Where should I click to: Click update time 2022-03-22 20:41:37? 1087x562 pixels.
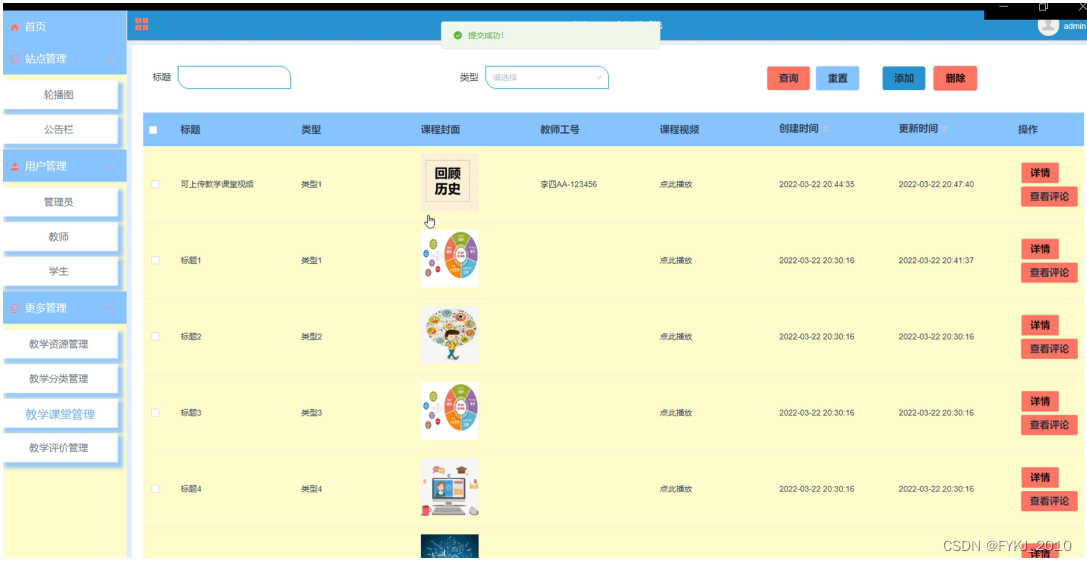click(936, 261)
